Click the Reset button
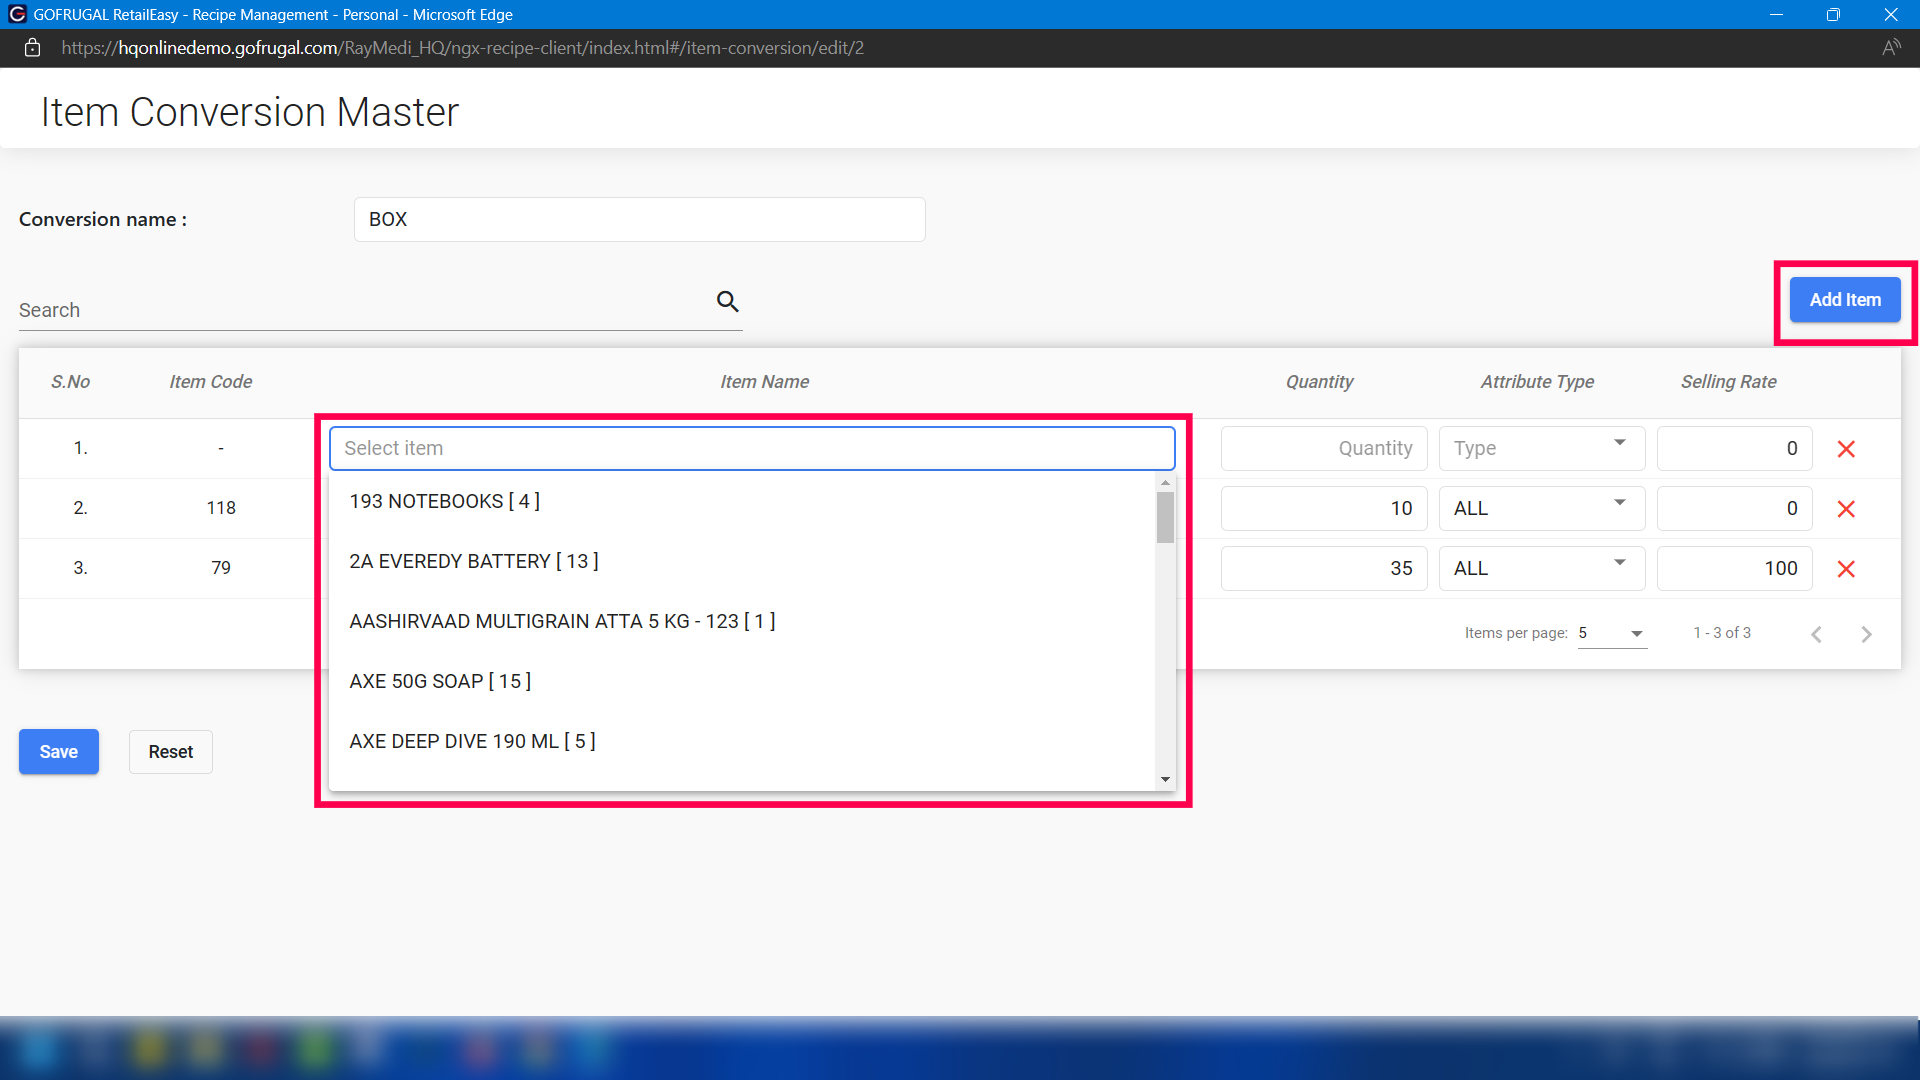 (x=170, y=752)
